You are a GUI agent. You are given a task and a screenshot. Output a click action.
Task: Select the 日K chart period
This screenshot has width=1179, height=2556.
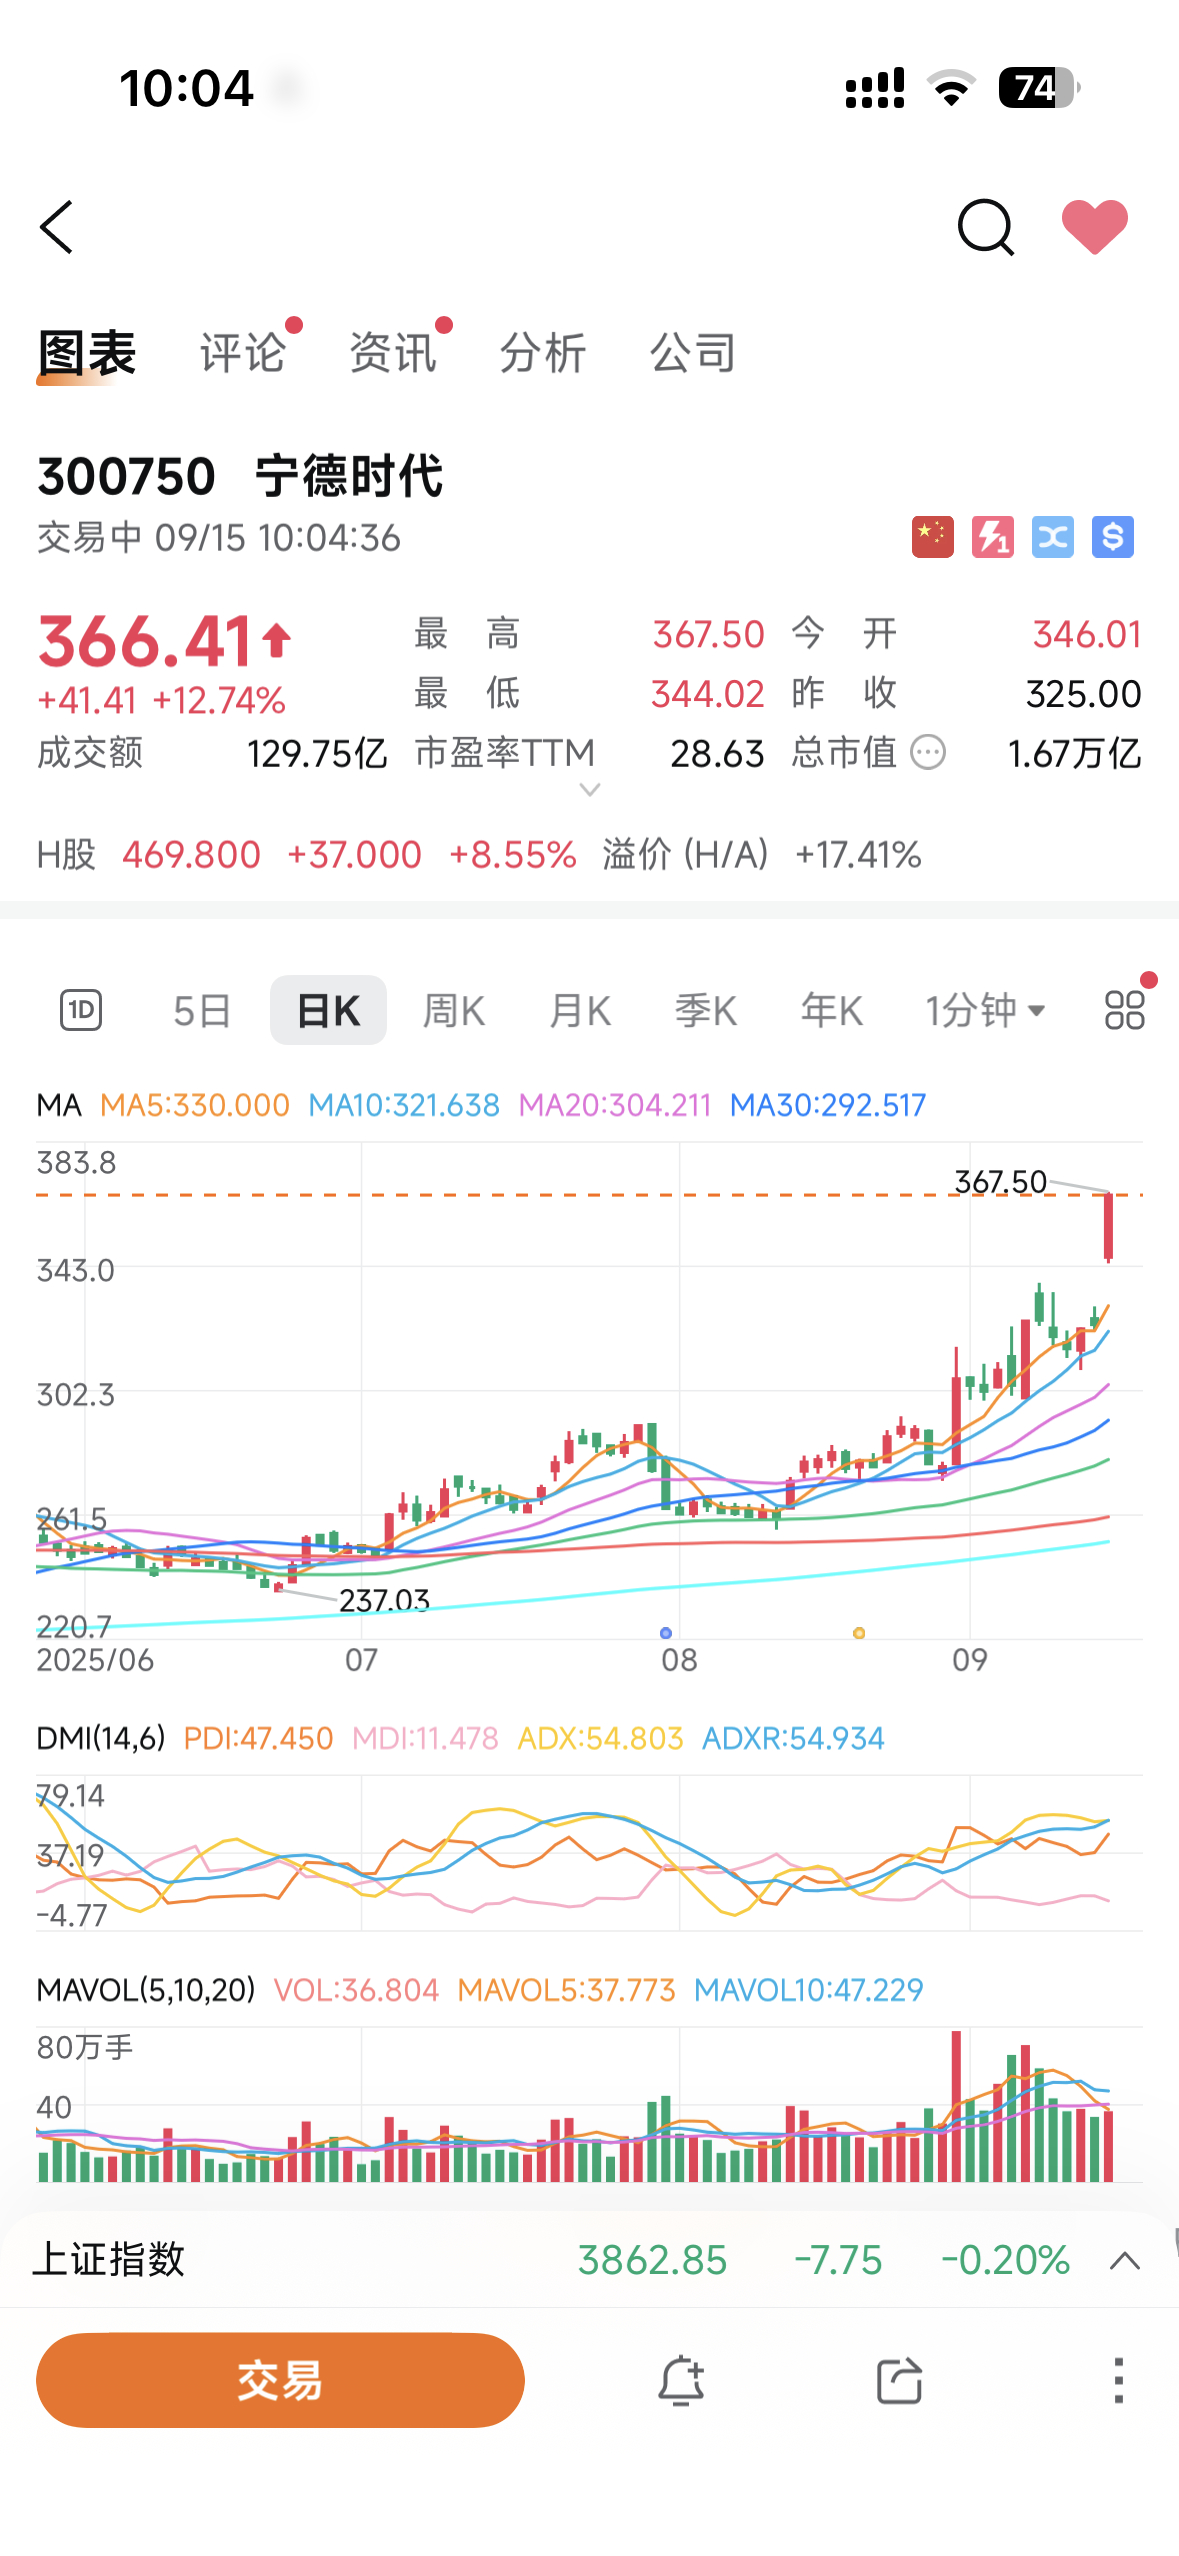[x=328, y=1010]
